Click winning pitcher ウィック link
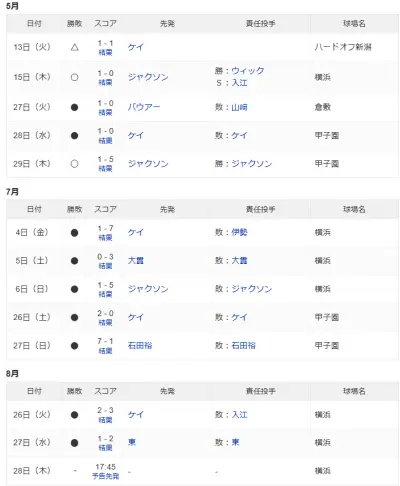Image resolution: width=400 pixels, height=486 pixels. [248, 71]
